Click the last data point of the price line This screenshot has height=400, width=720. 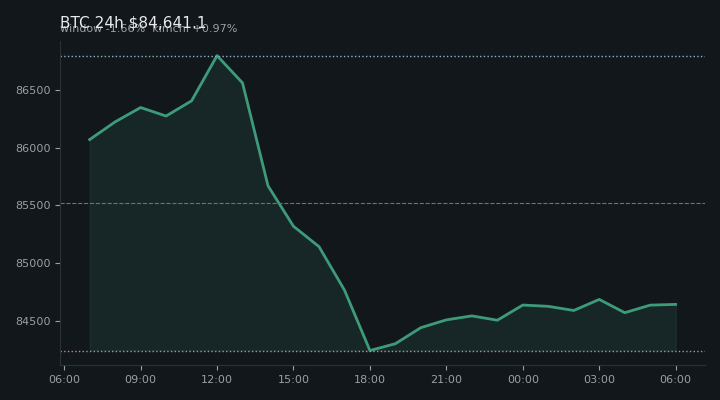[x=676, y=304]
